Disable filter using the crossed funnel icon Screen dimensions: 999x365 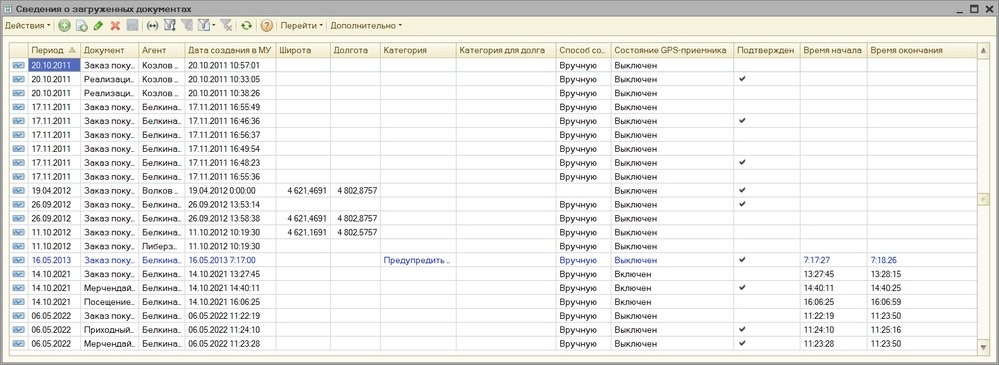[x=226, y=25]
